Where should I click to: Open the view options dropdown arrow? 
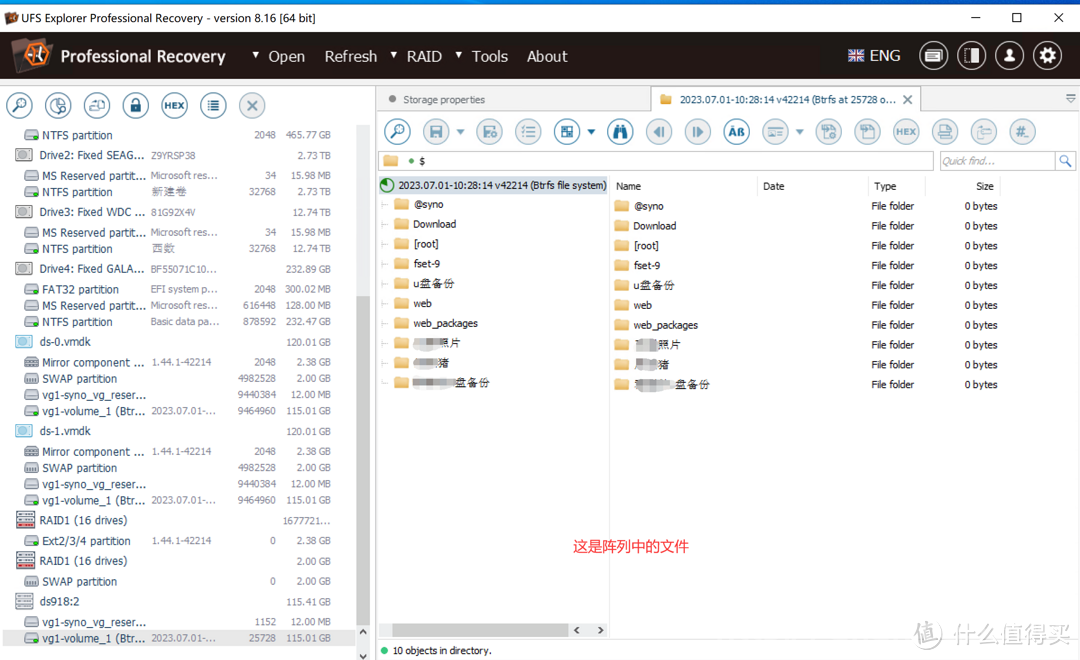pos(800,132)
